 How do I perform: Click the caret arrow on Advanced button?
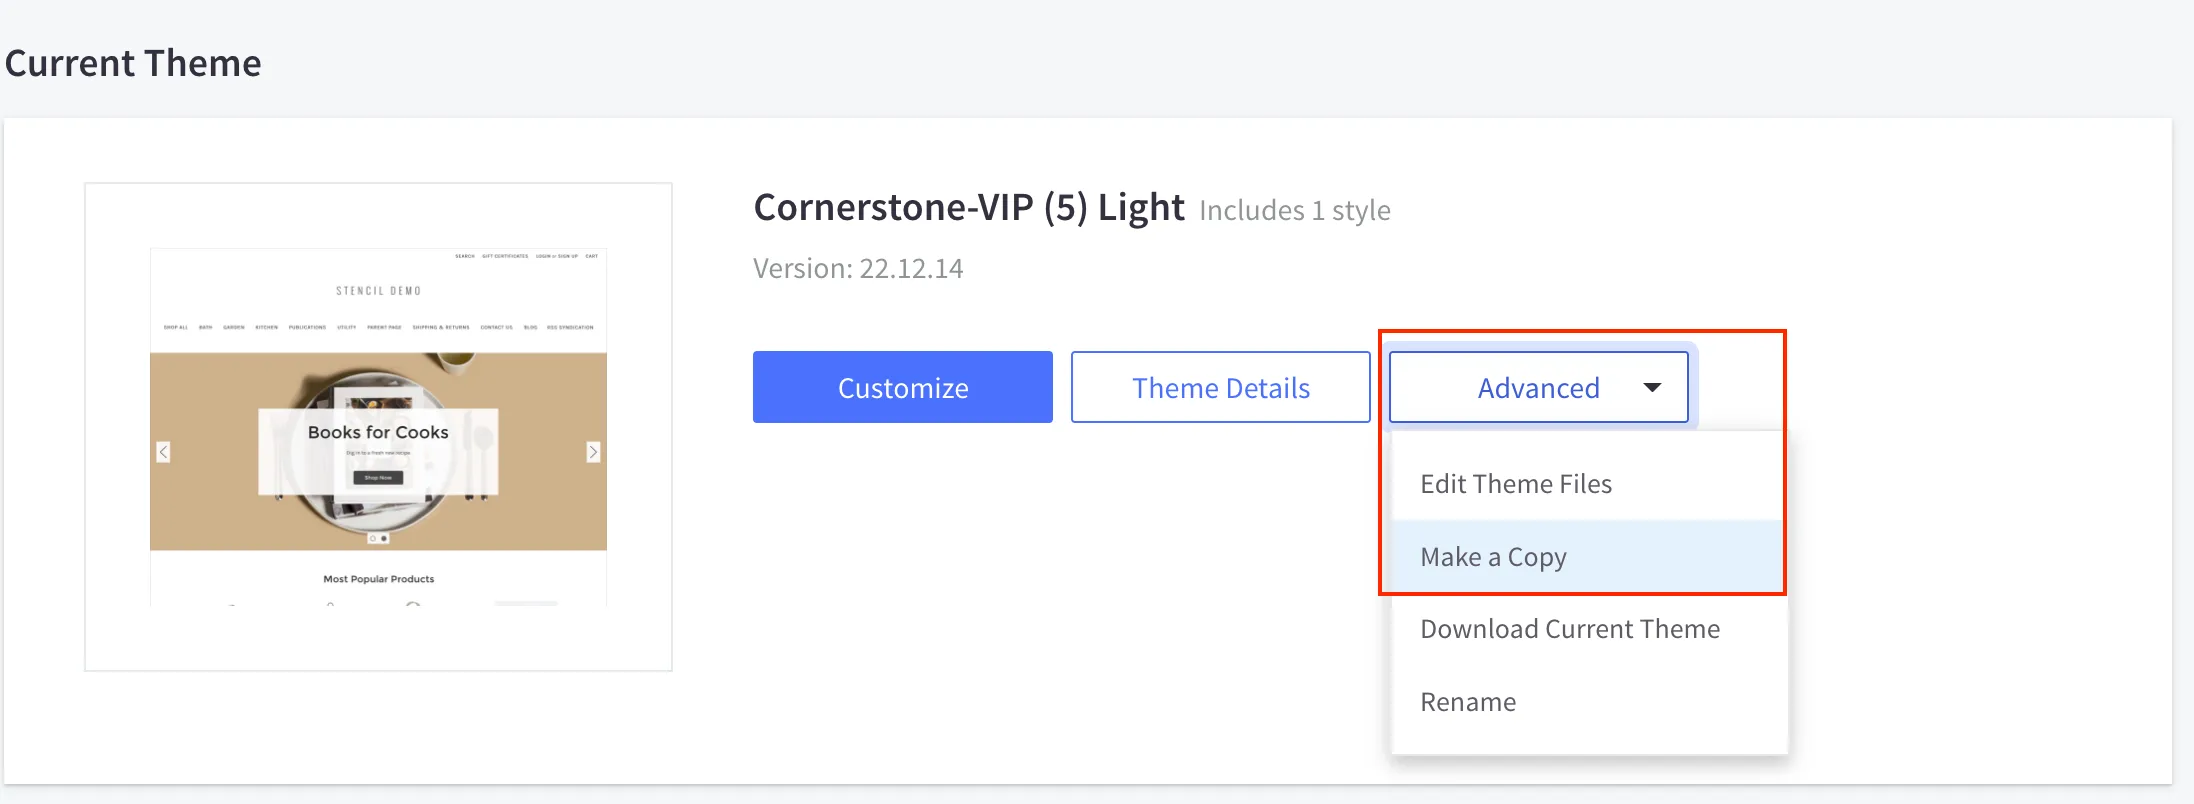pyautogui.click(x=1654, y=388)
